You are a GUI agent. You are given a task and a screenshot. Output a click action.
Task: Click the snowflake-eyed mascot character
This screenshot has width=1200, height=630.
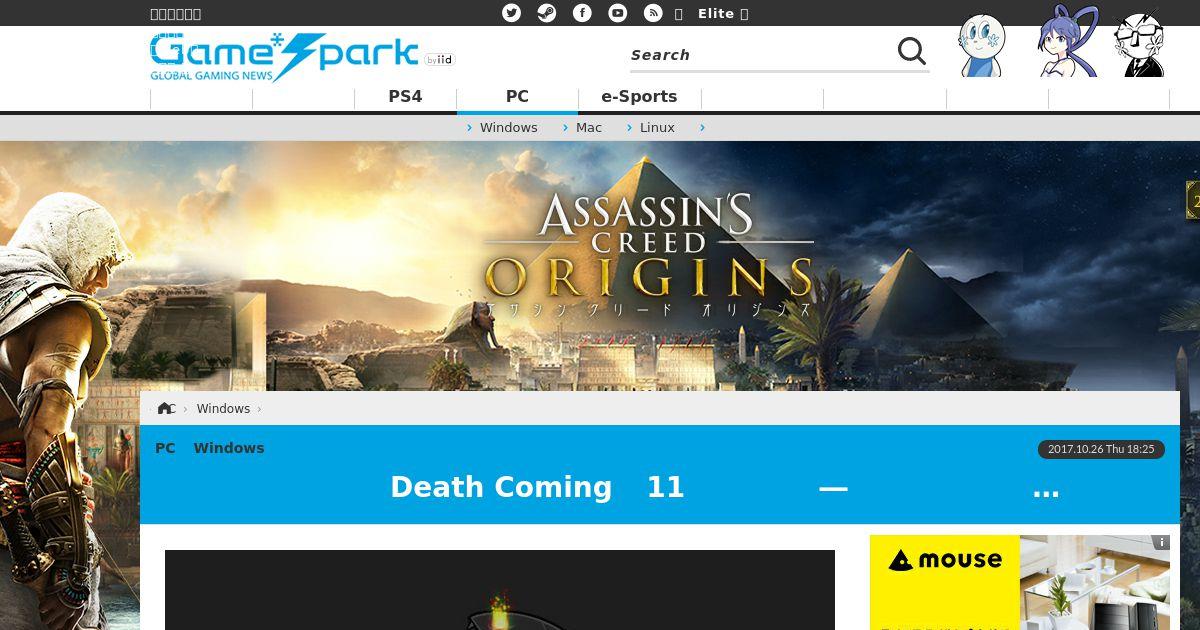point(981,45)
